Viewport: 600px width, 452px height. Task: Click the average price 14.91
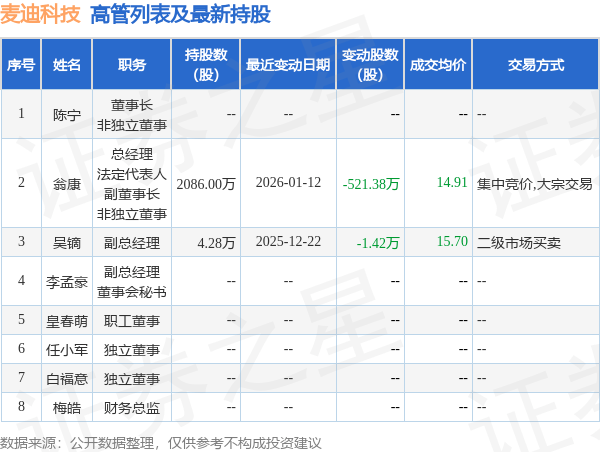pyautogui.click(x=452, y=183)
